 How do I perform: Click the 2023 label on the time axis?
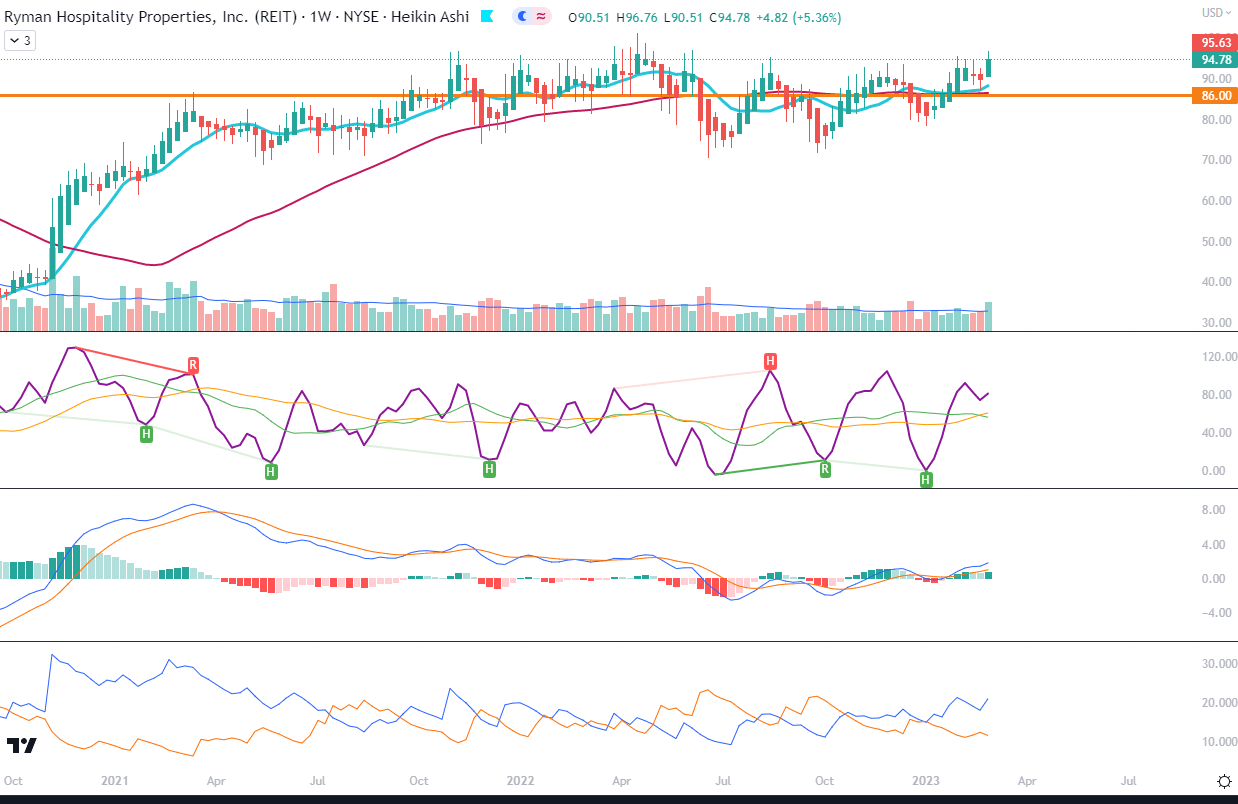click(x=926, y=780)
